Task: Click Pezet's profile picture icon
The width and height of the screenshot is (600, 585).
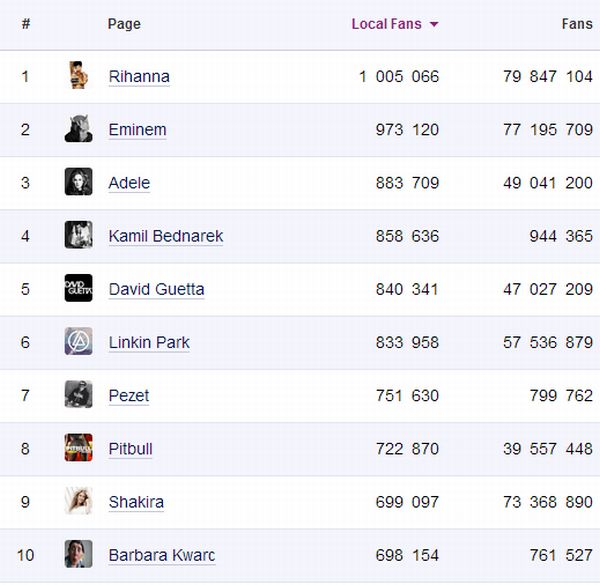Action: tap(78, 394)
